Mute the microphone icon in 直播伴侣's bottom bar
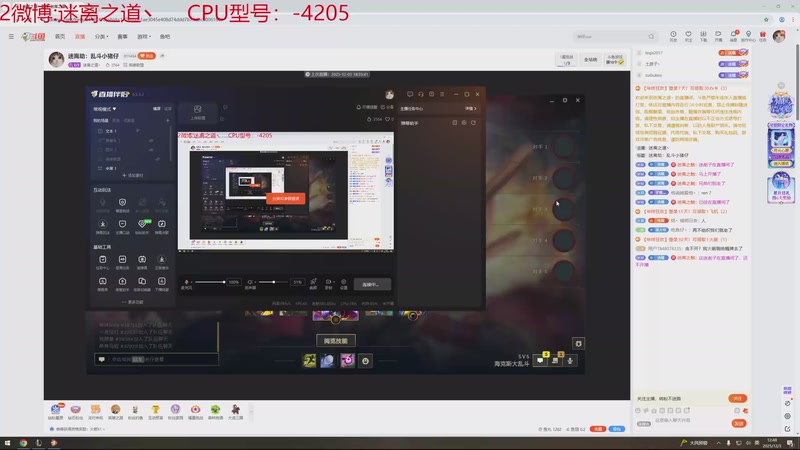The width and height of the screenshot is (800, 450). [x=187, y=284]
